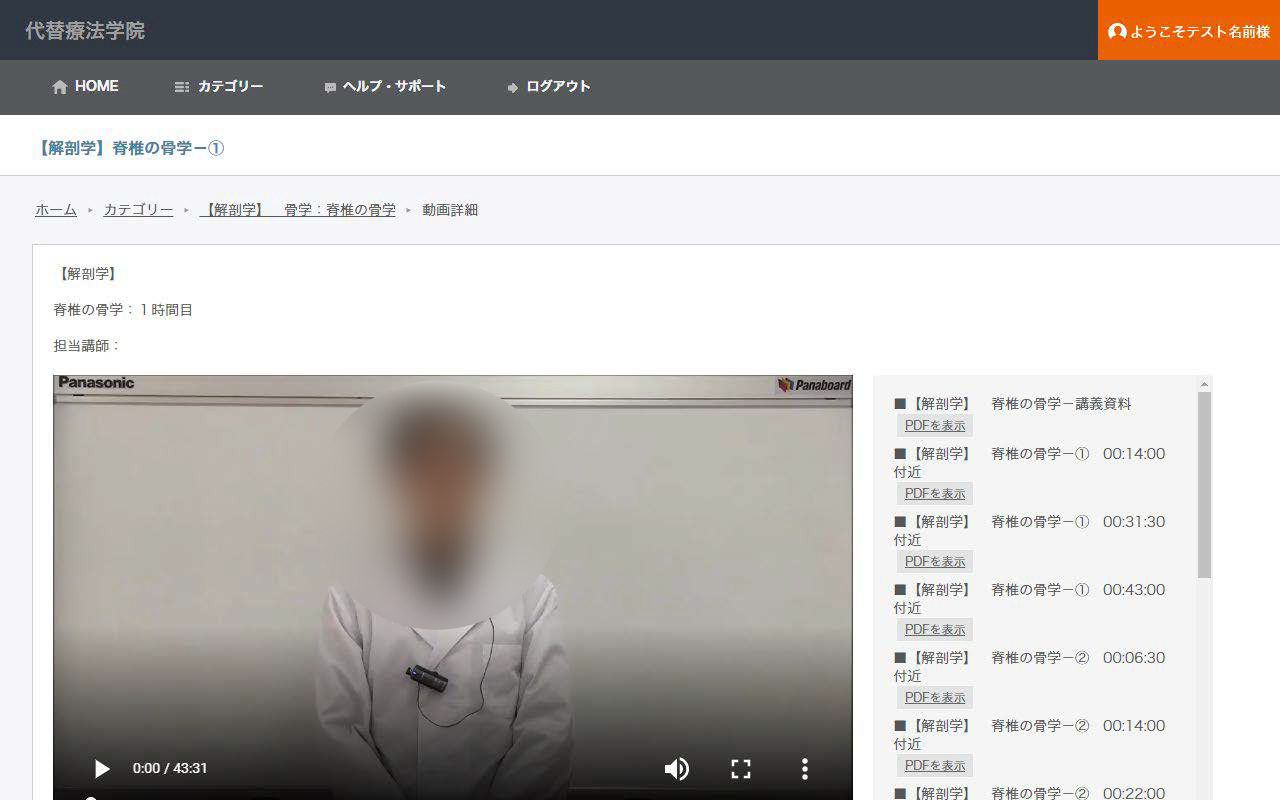Click the resource list scrollbar thumb
The height and width of the screenshot is (800, 1280).
[x=1204, y=484]
